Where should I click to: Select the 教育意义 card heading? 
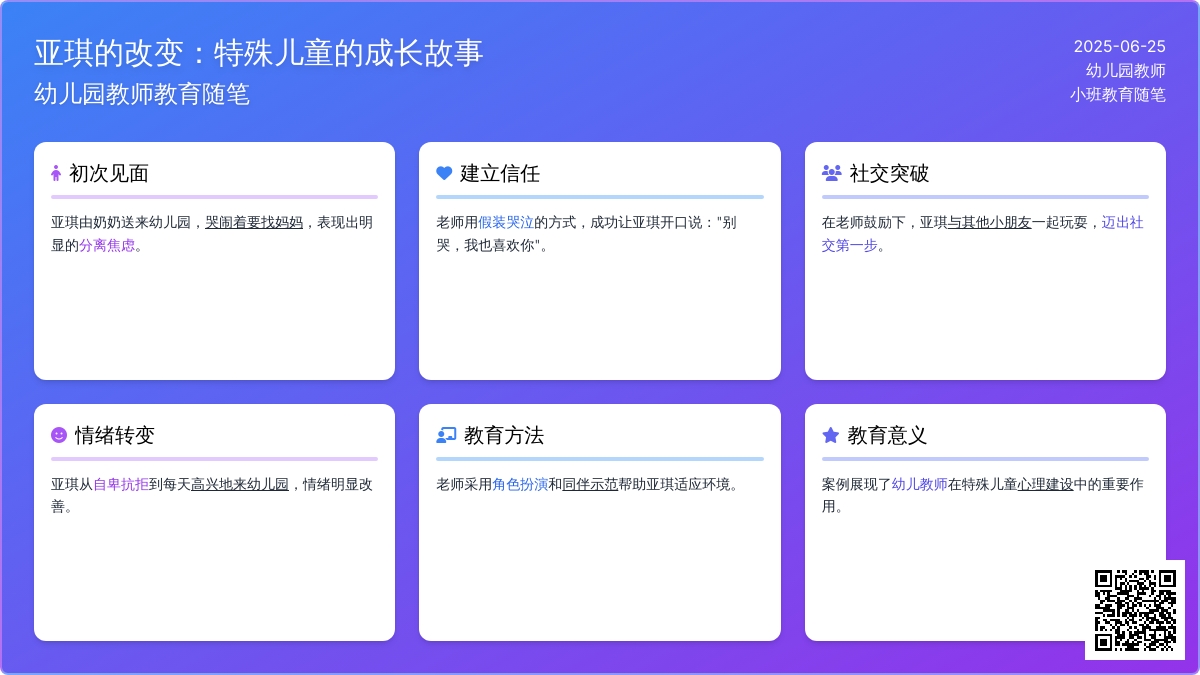[x=887, y=435]
